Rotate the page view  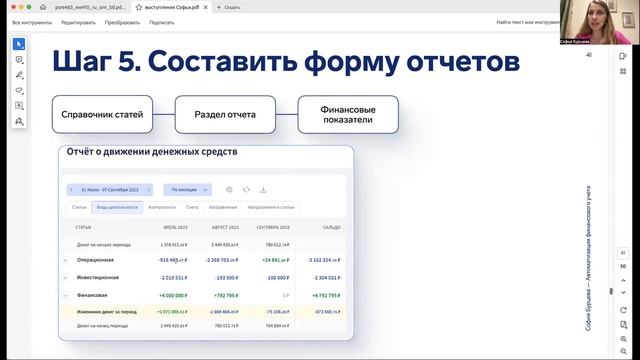(623, 310)
